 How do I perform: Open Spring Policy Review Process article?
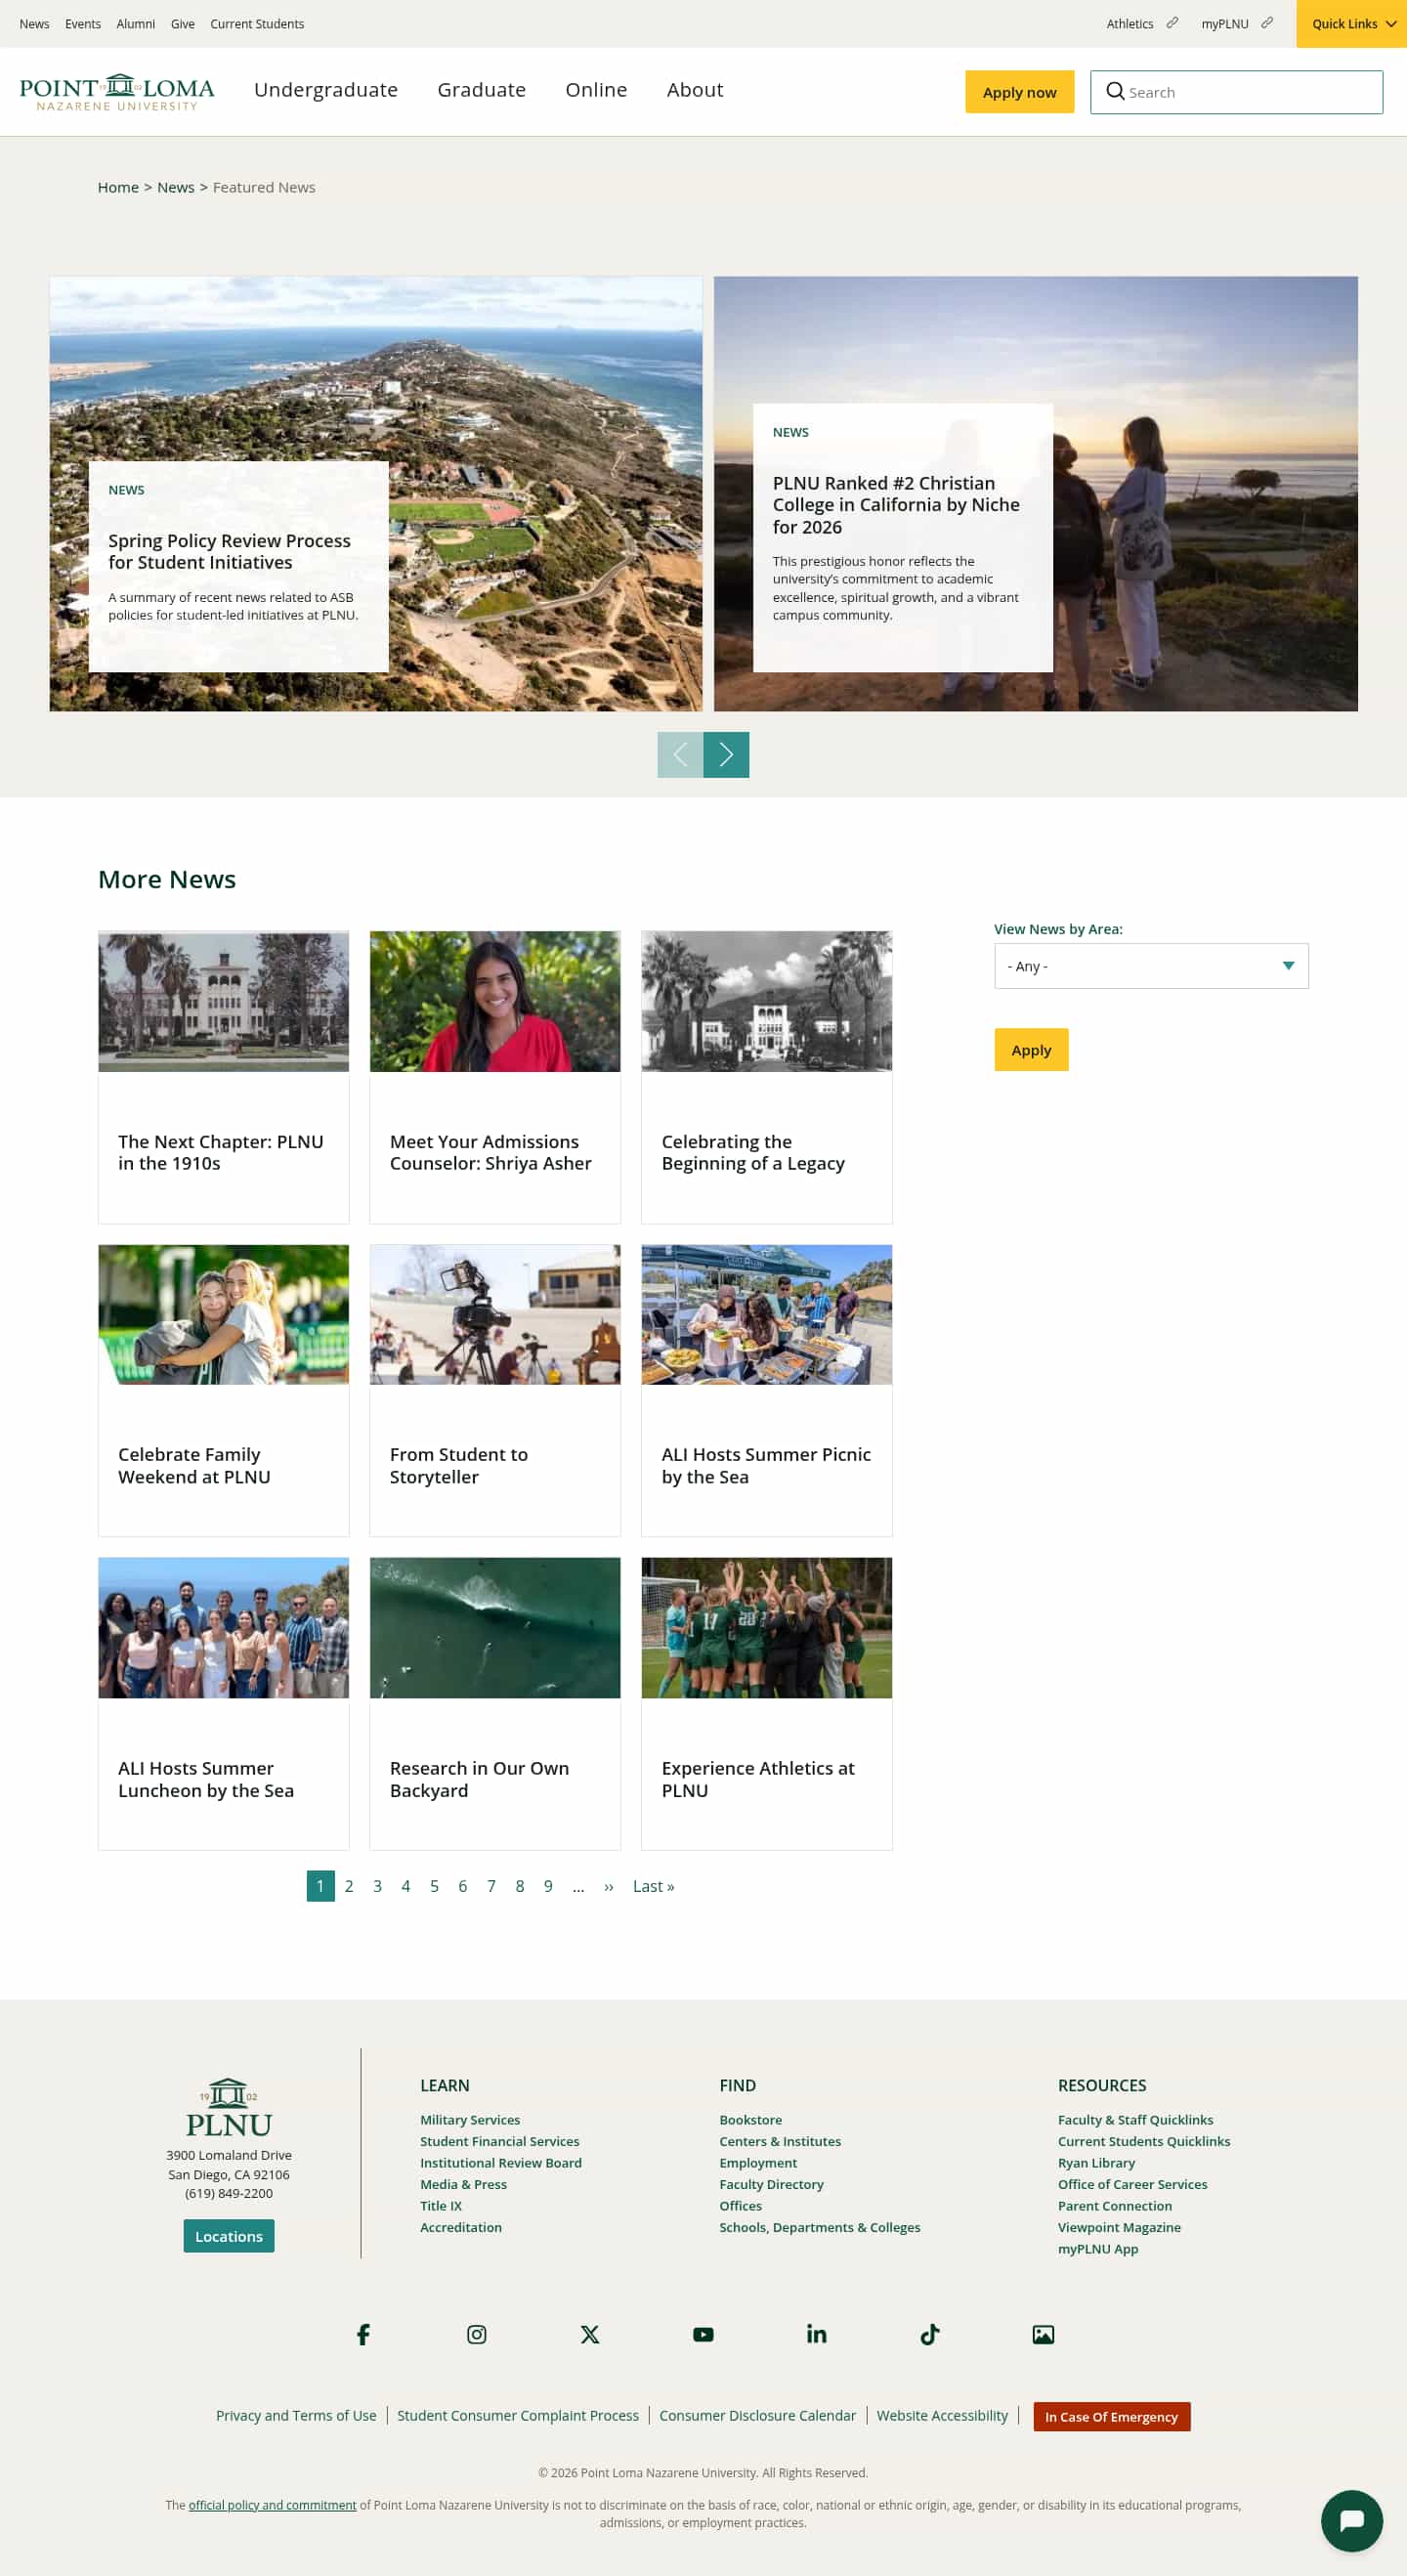[229, 552]
